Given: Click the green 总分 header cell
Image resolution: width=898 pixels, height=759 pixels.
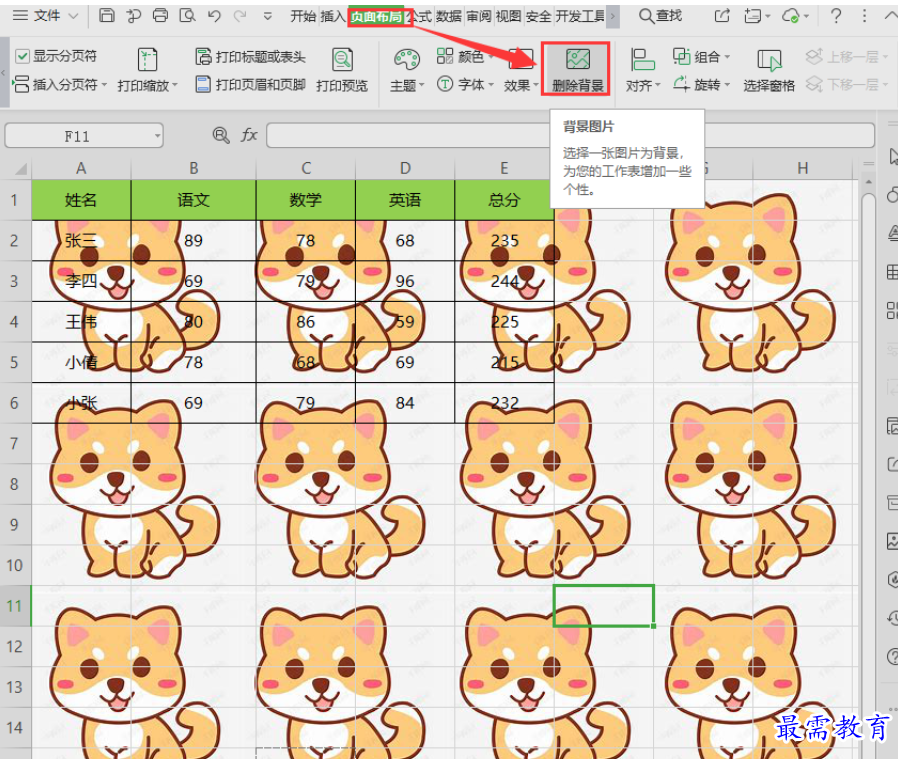Looking at the screenshot, I should pyautogui.click(x=504, y=200).
